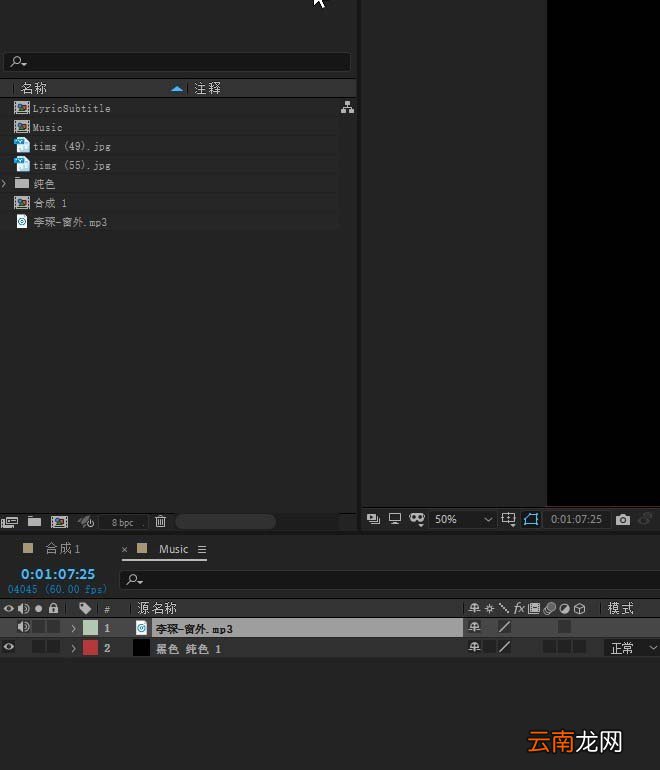This screenshot has width=660, height=770.
Task: Select the preview display monitor icon
Action: coord(395,519)
